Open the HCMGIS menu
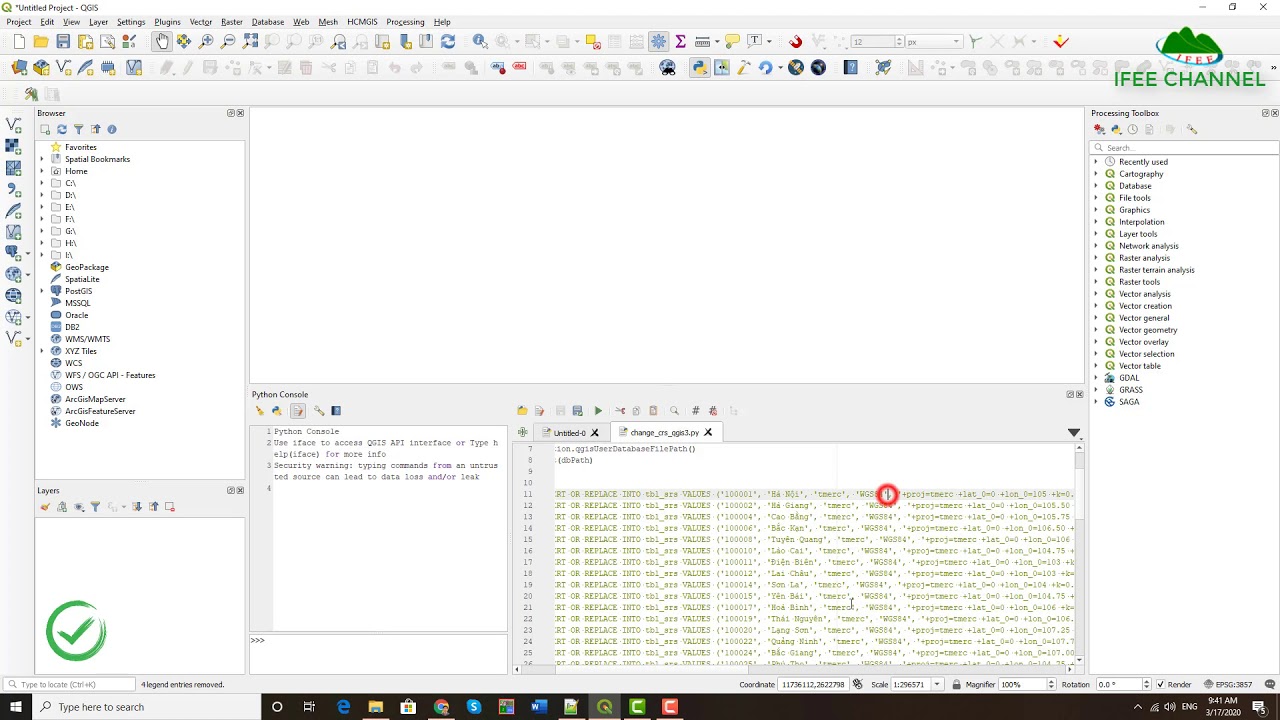1280x720 pixels. pos(362,21)
